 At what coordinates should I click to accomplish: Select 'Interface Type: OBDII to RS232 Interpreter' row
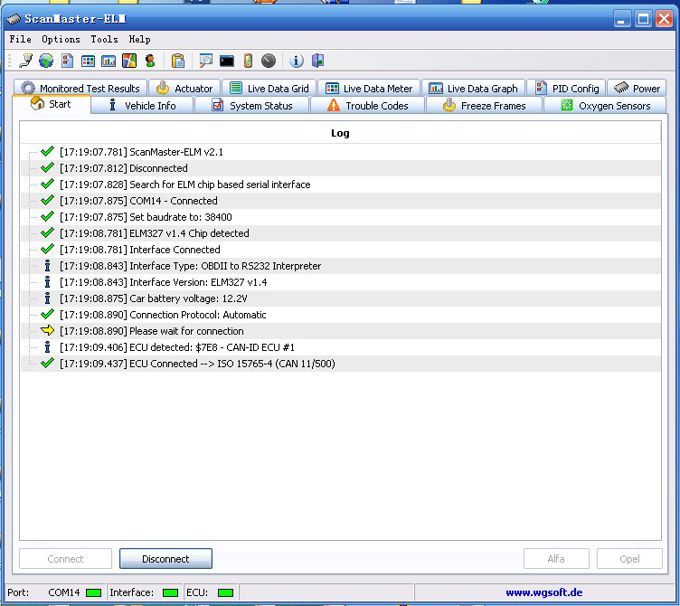pos(340,266)
